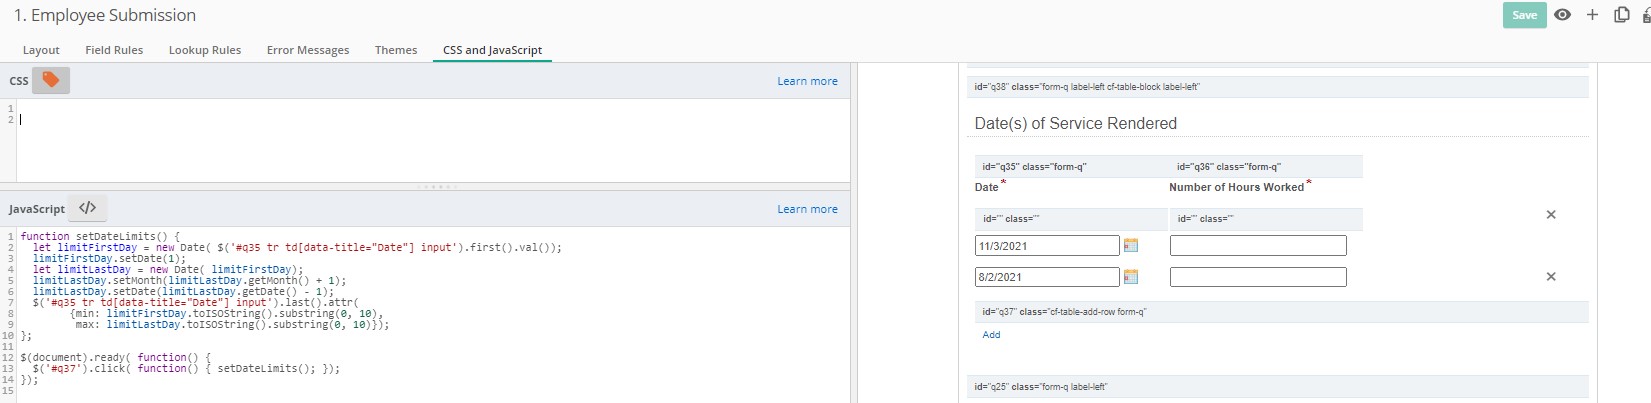Go to the Error Messages tab
Screen dimensions: 1651x403
click(308, 50)
